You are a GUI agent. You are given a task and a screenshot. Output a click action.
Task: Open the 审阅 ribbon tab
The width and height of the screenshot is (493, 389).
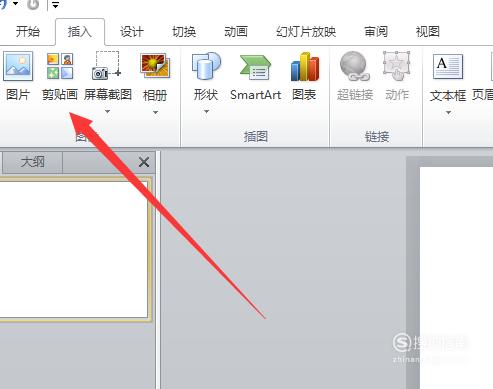(376, 32)
